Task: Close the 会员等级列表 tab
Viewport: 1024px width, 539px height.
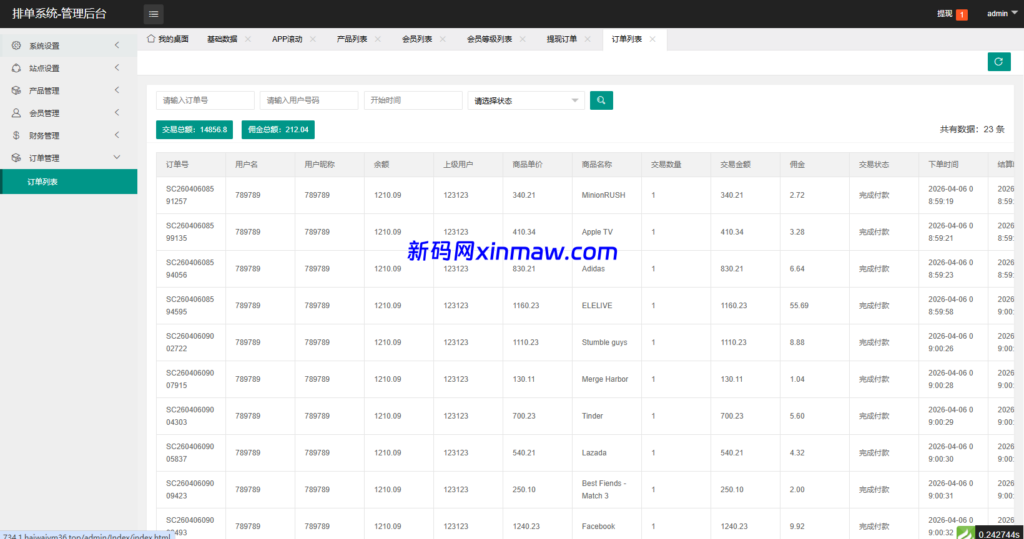Action: click(522, 39)
